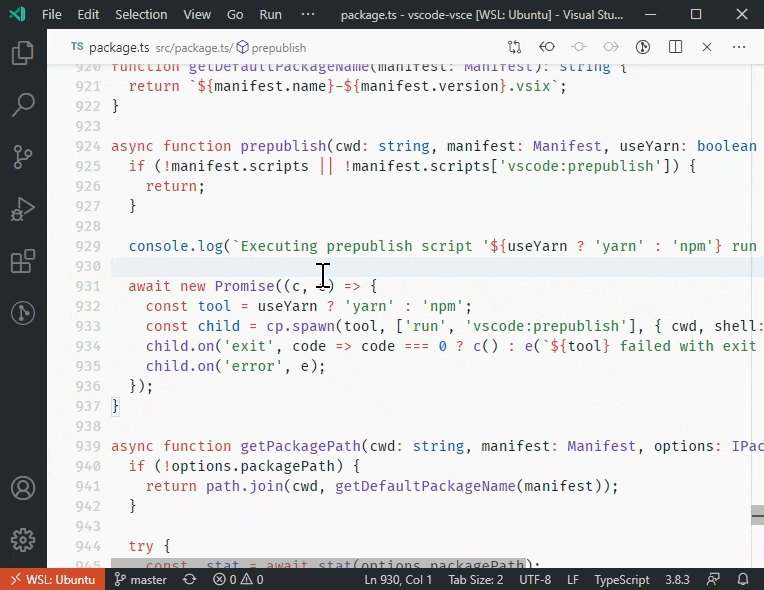Open the Search view in activity bar

(22, 105)
